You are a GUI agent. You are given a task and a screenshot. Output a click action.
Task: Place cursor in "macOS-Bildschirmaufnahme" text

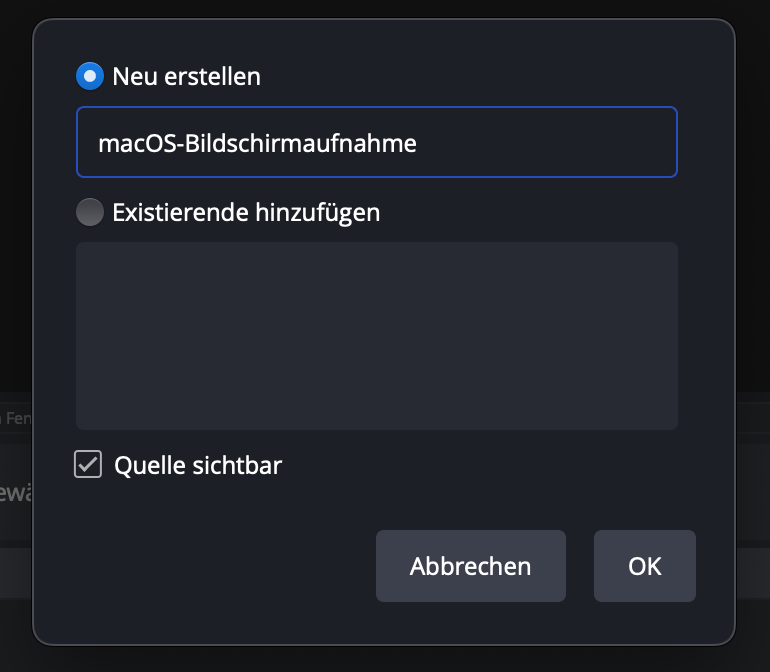(x=257, y=143)
